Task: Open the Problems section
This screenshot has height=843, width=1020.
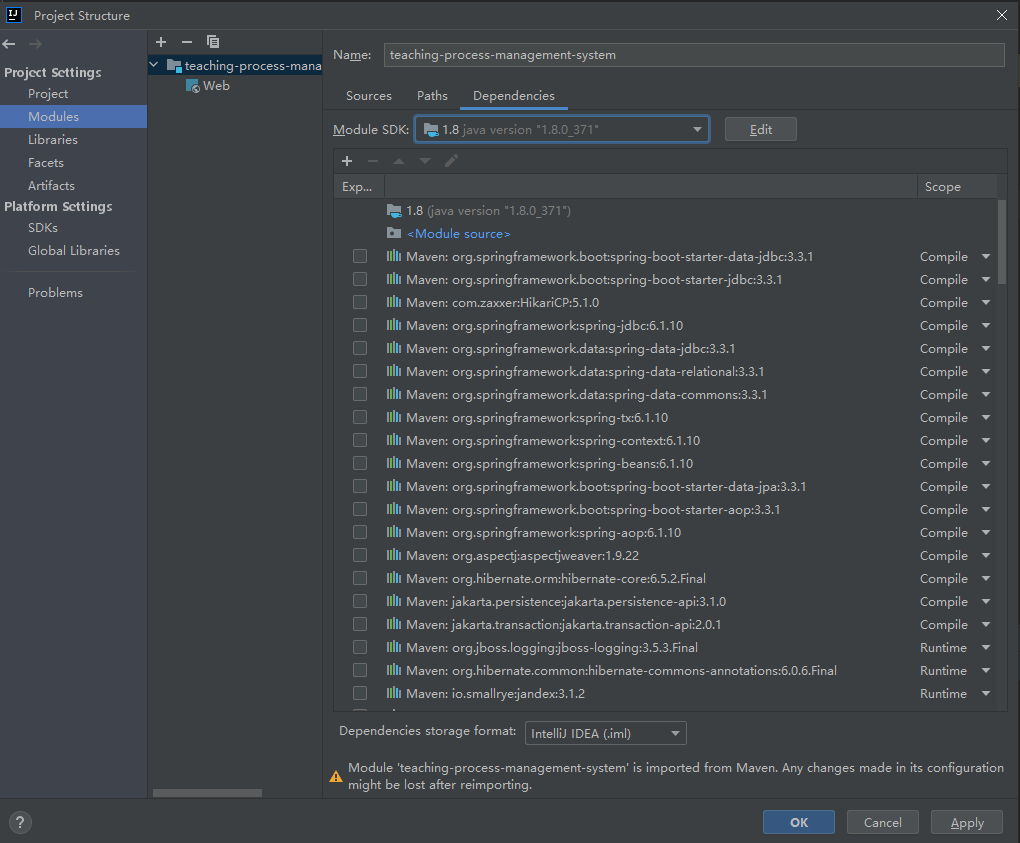Action: 55,293
